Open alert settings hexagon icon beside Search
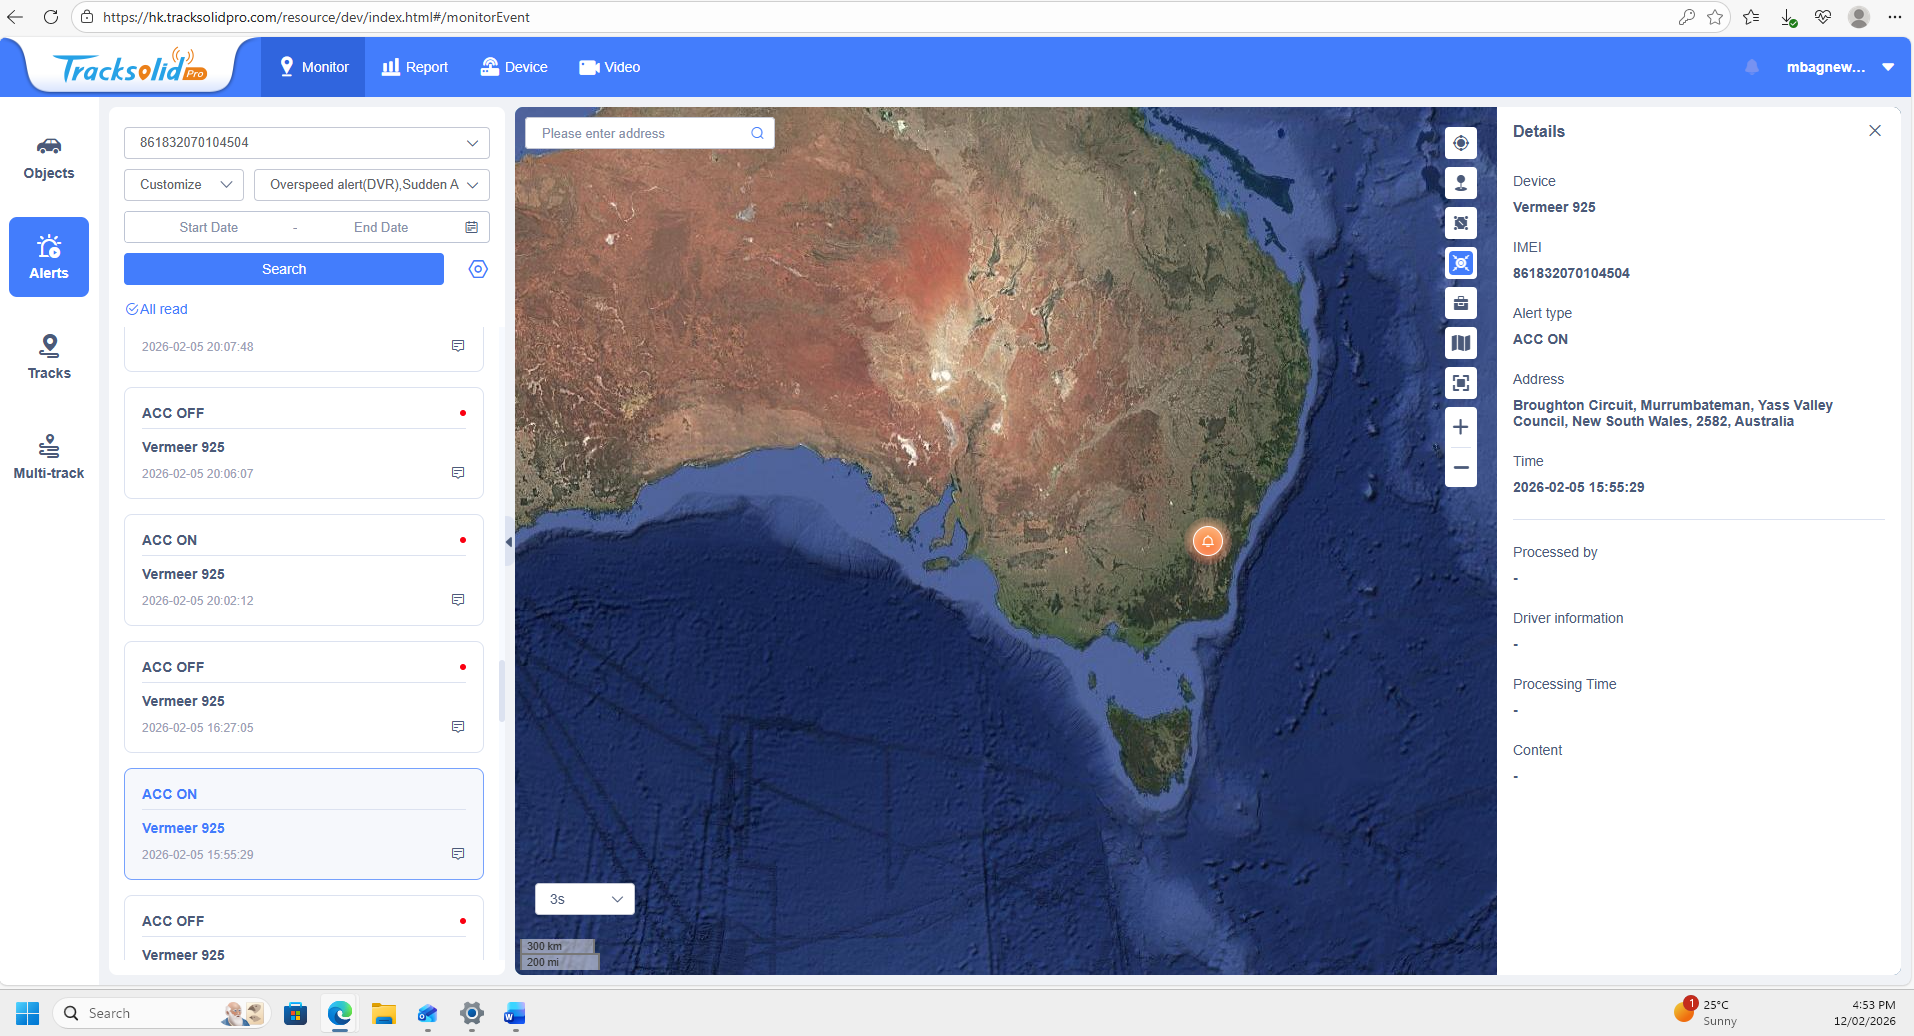The height and width of the screenshot is (1036, 1914). [478, 269]
